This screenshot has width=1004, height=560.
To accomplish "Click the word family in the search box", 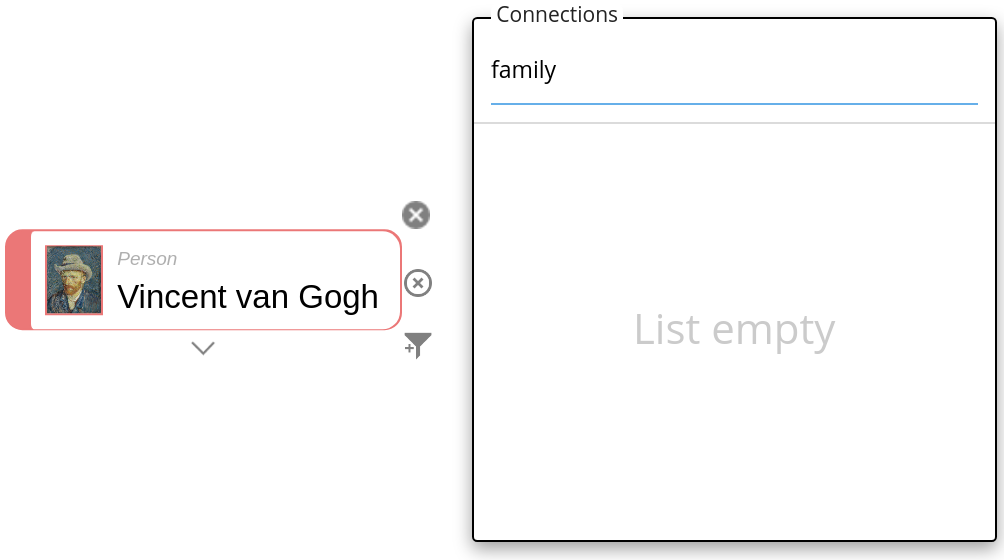I will point(523,70).
